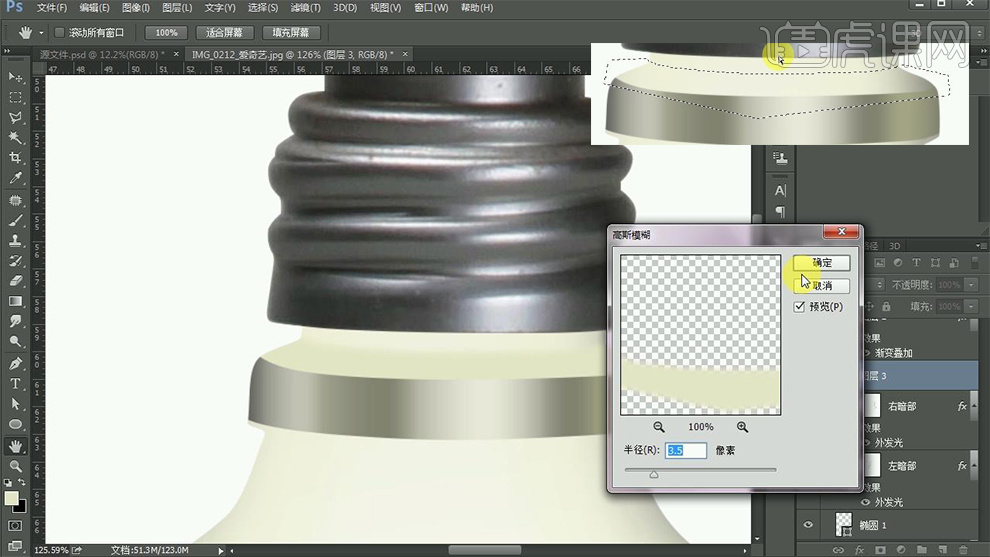Screen dimensions: 990x557
Task: Toggle 渐变叠加 effect visibility
Action: click(866, 353)
